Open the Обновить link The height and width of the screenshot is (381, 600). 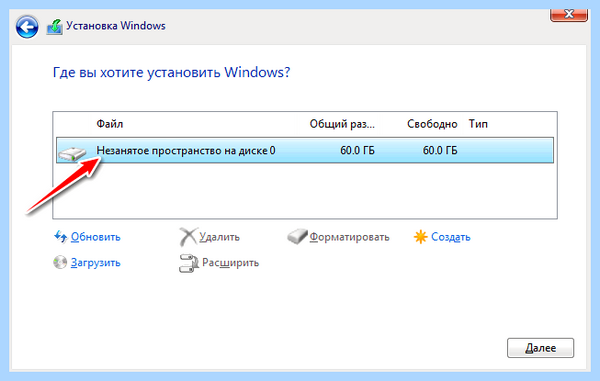coord(96,237)
